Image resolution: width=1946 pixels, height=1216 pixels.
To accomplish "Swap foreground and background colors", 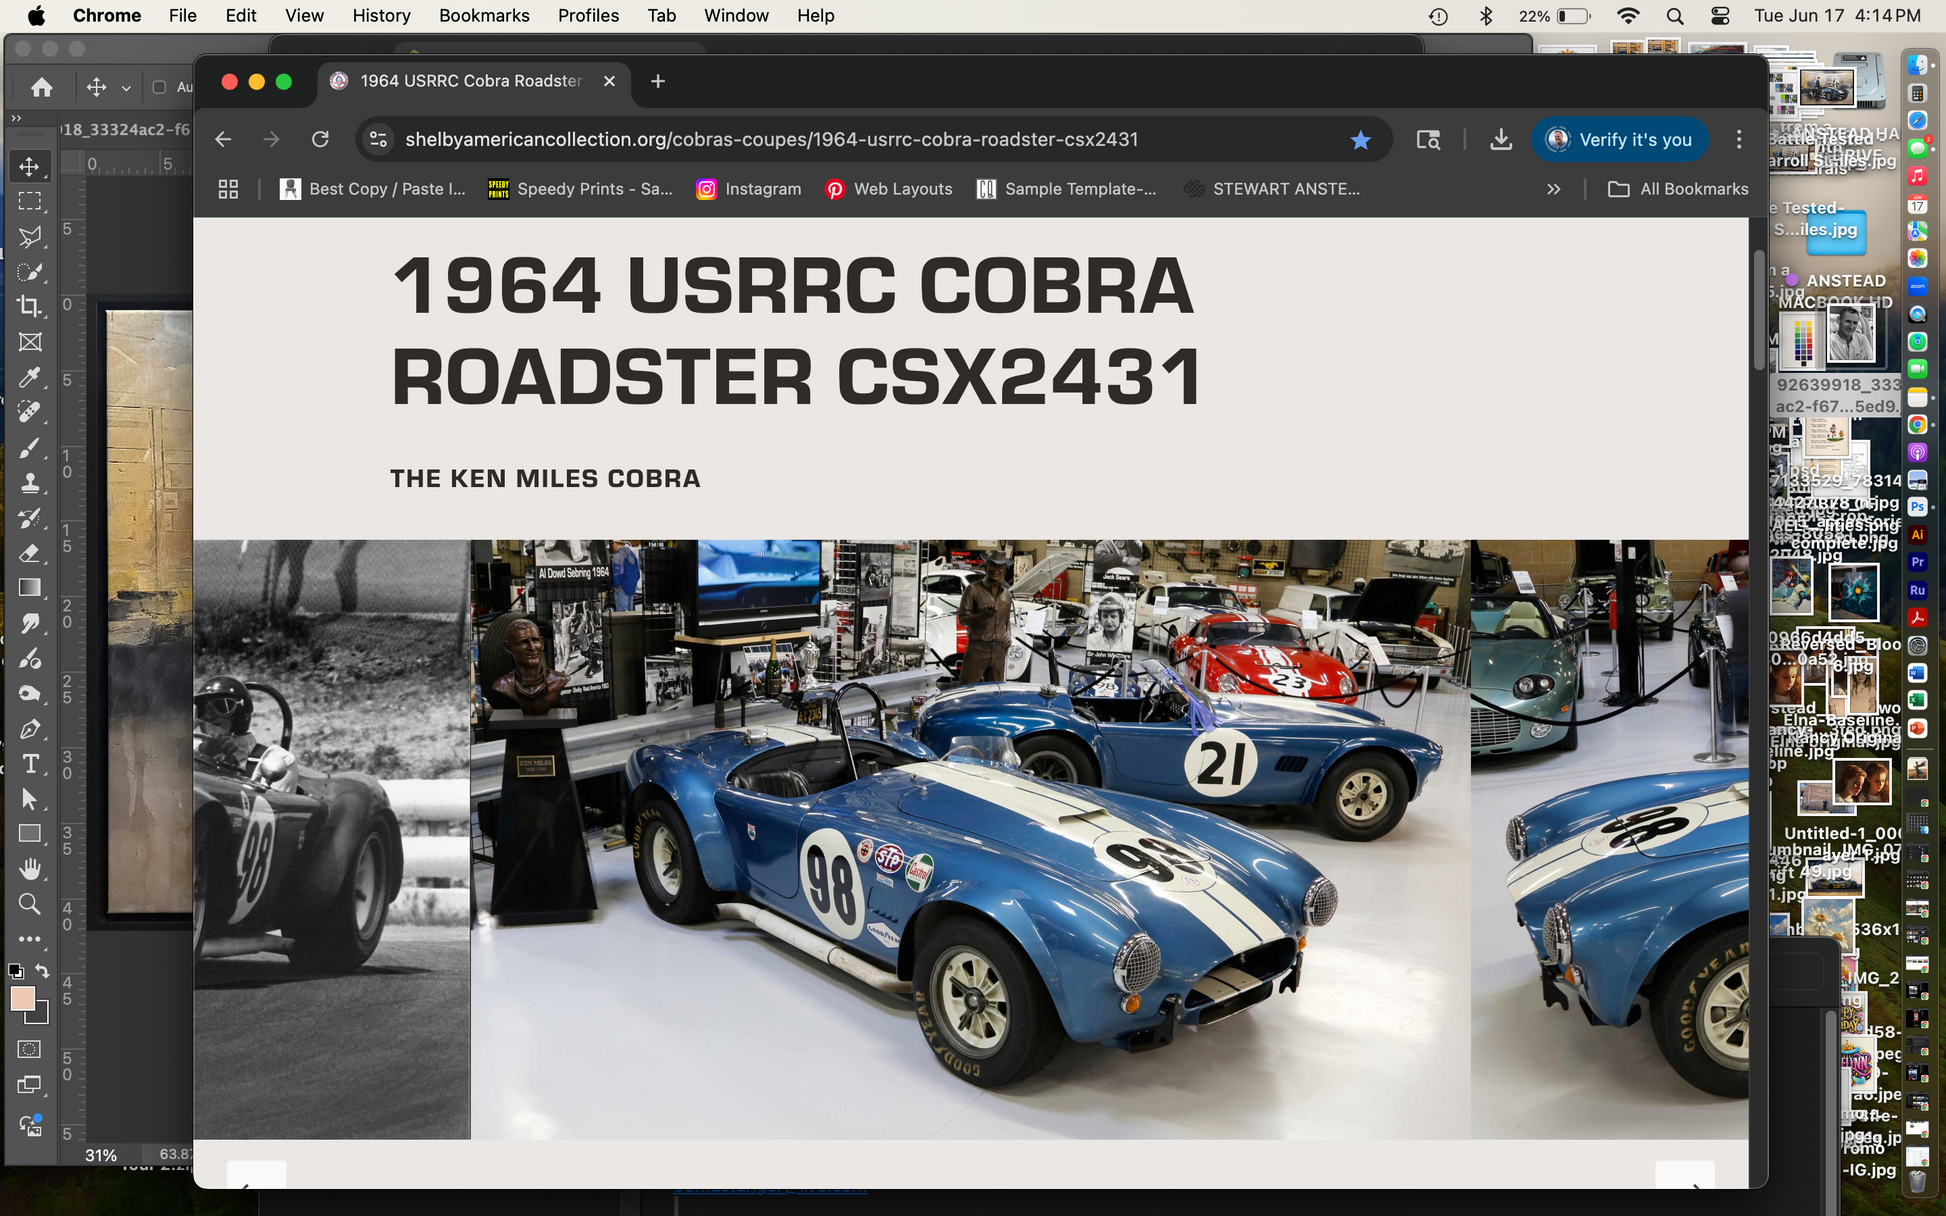I will tap(43, 970).
